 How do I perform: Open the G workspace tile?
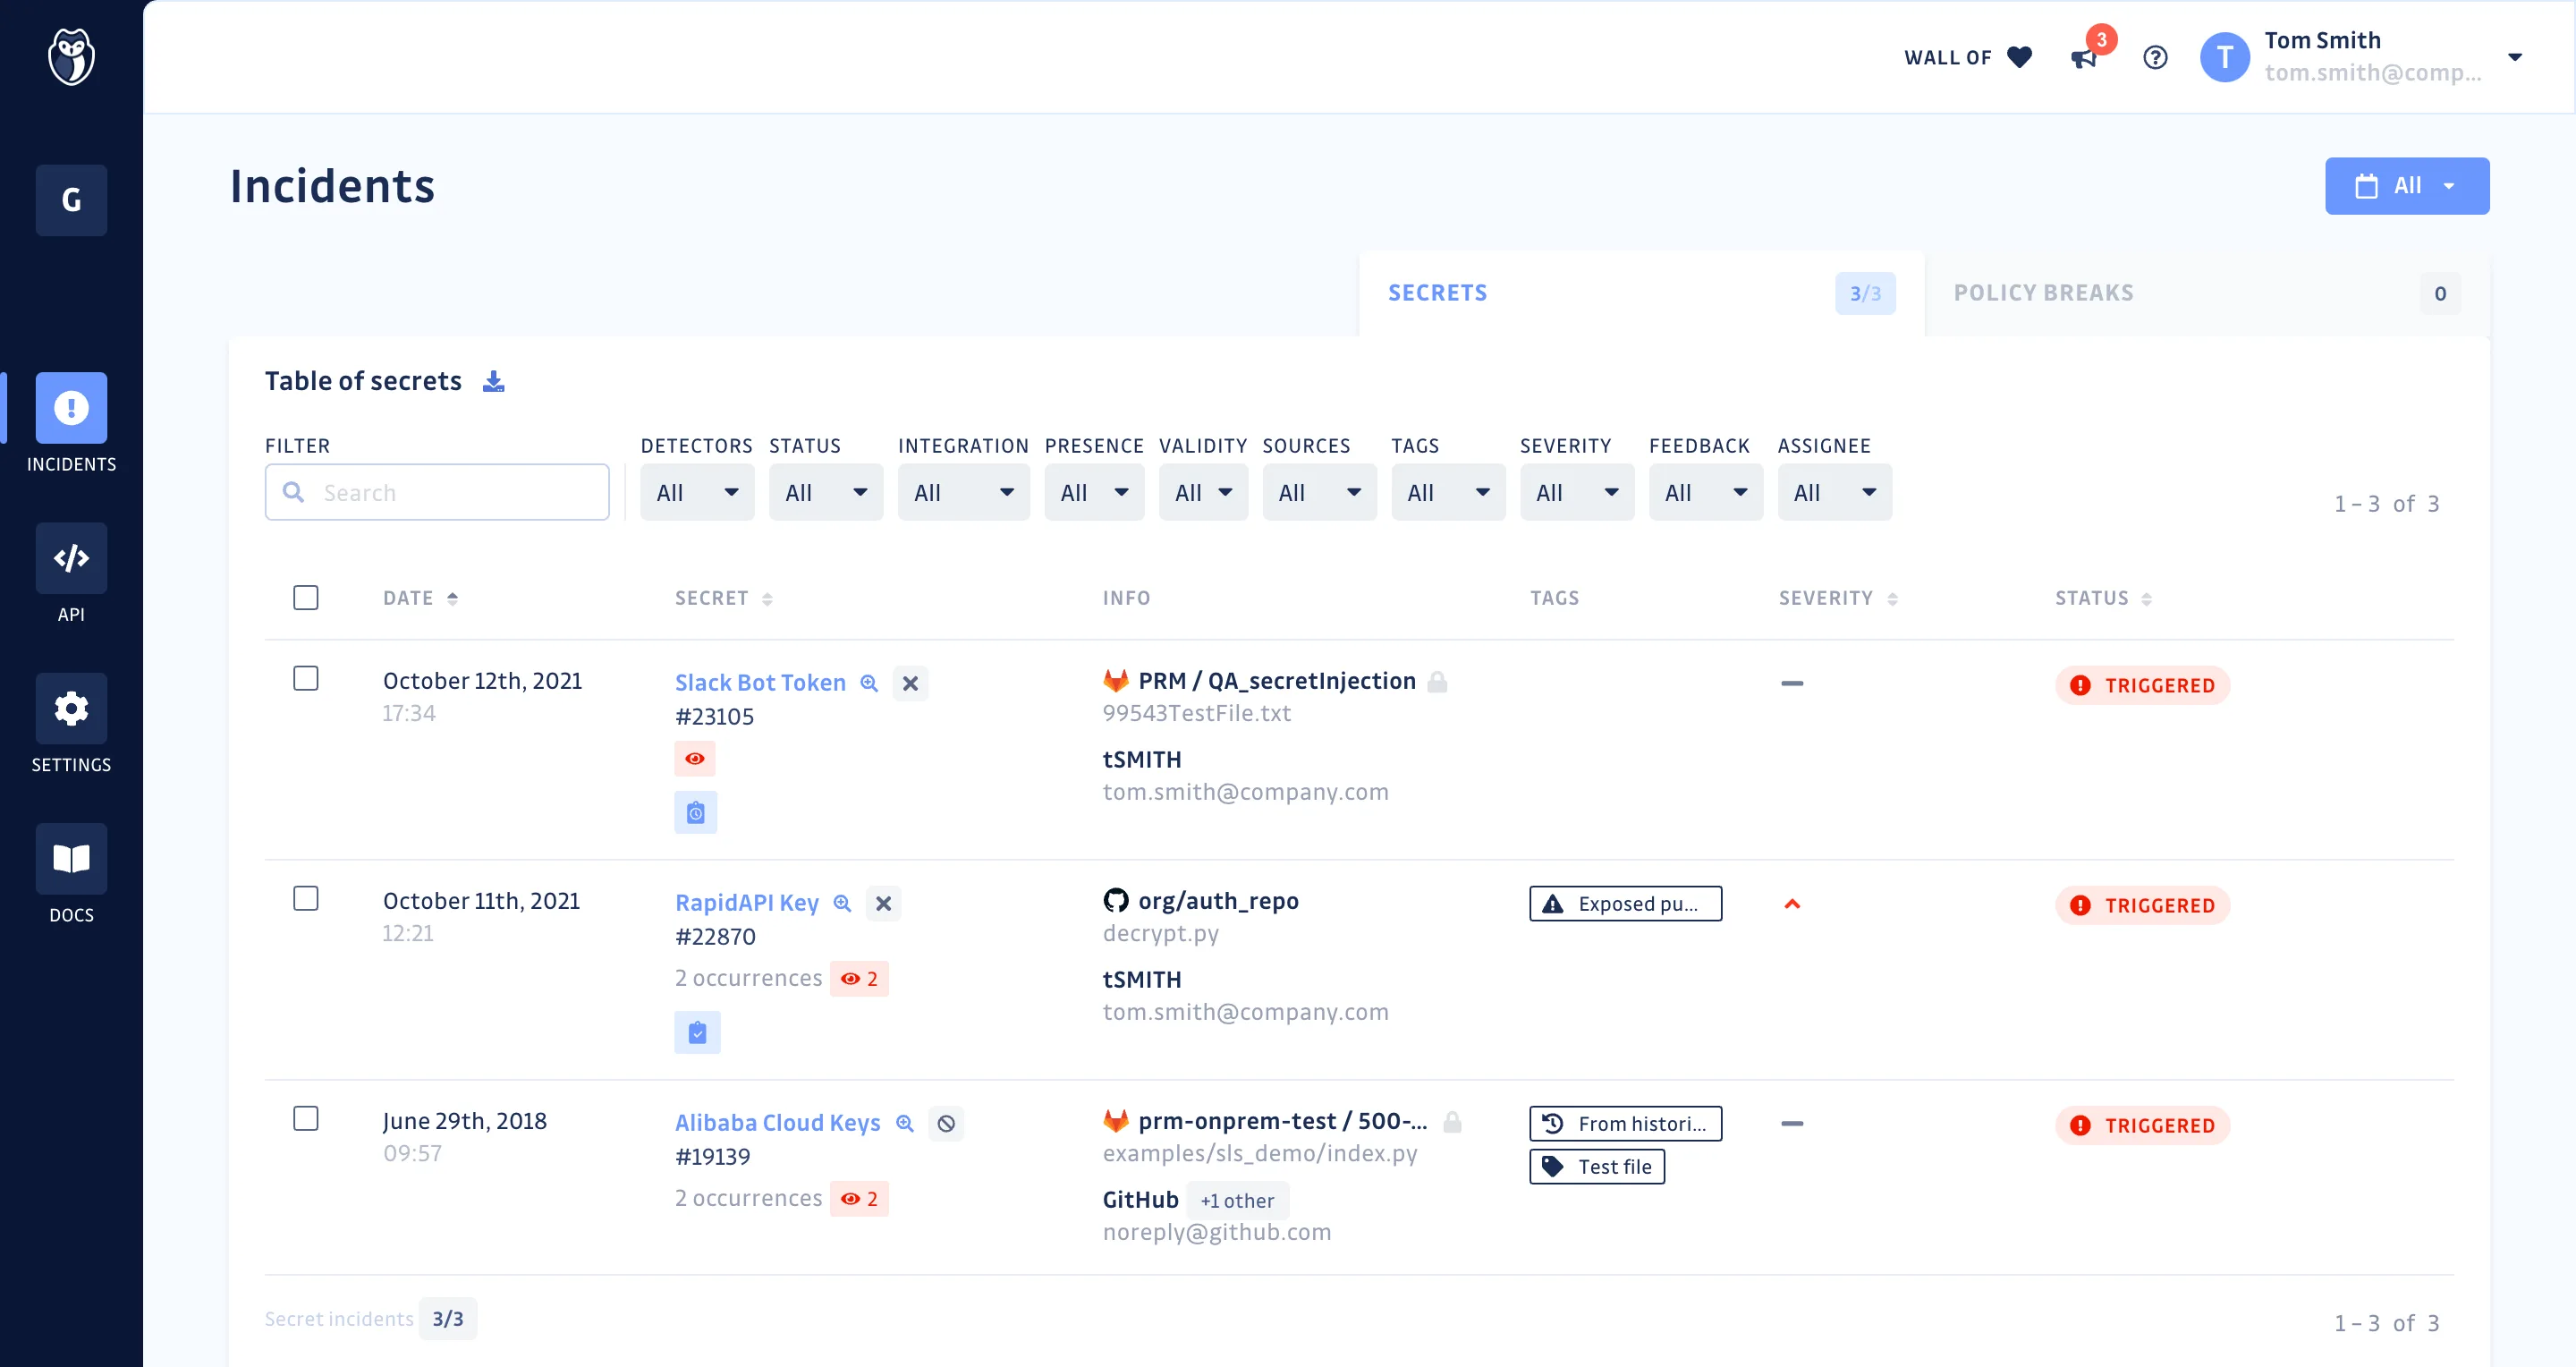71,200
